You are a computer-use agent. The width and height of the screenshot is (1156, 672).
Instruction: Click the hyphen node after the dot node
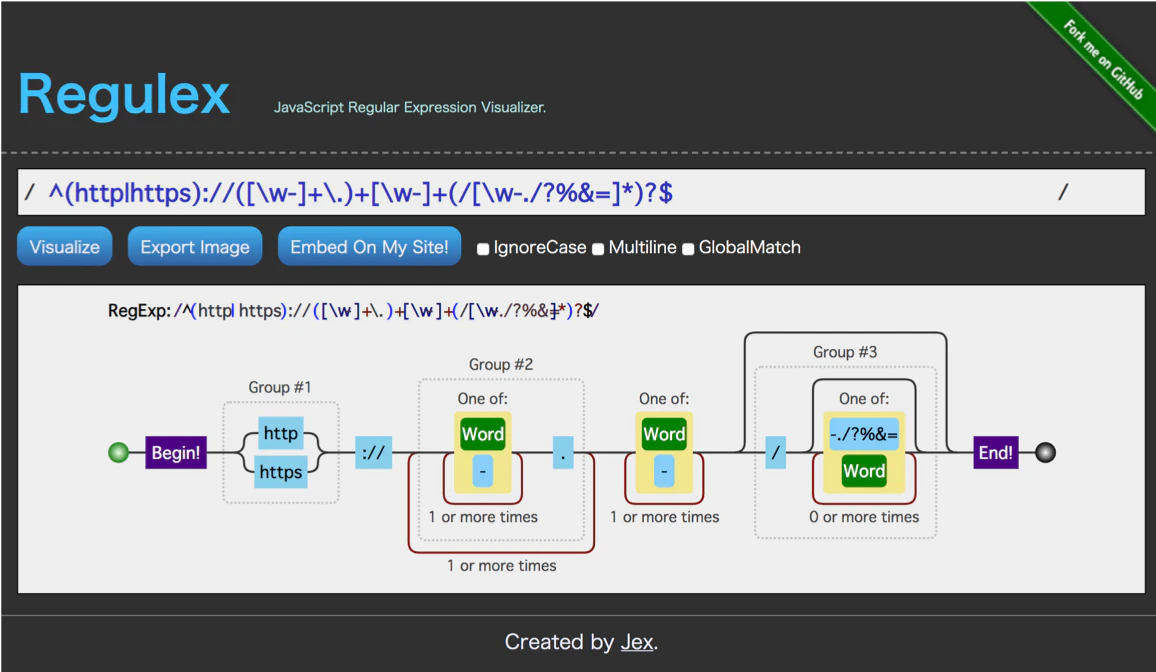point(664,471)
